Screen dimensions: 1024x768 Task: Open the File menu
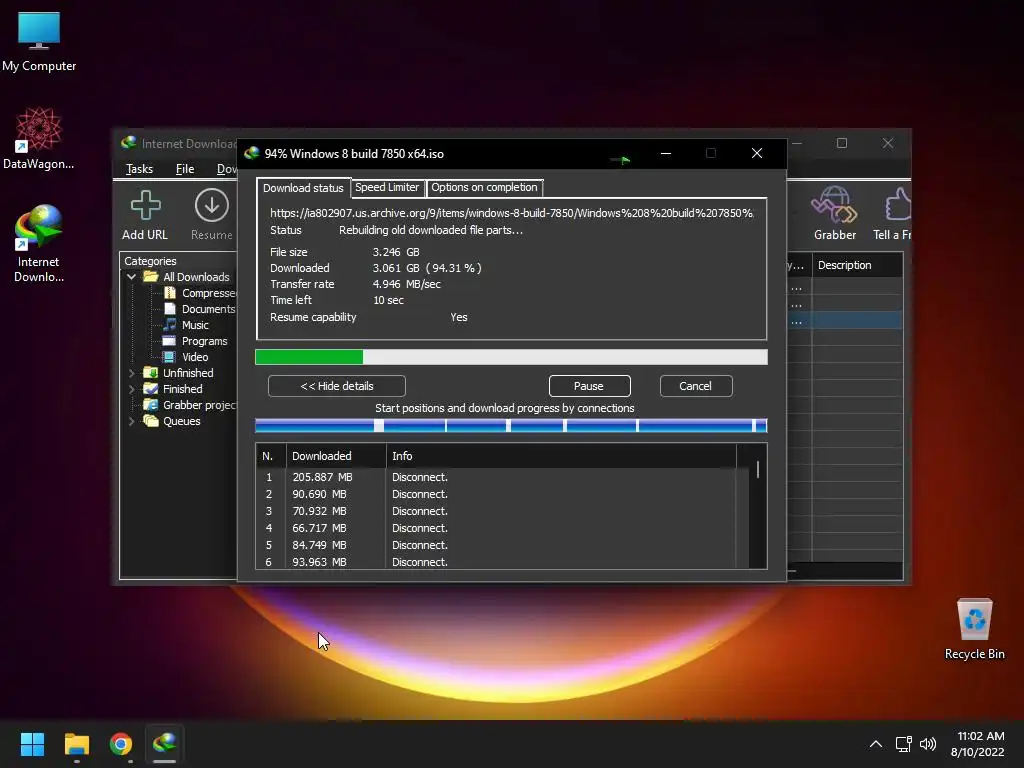pyautogui.click(x=185, y=169)
